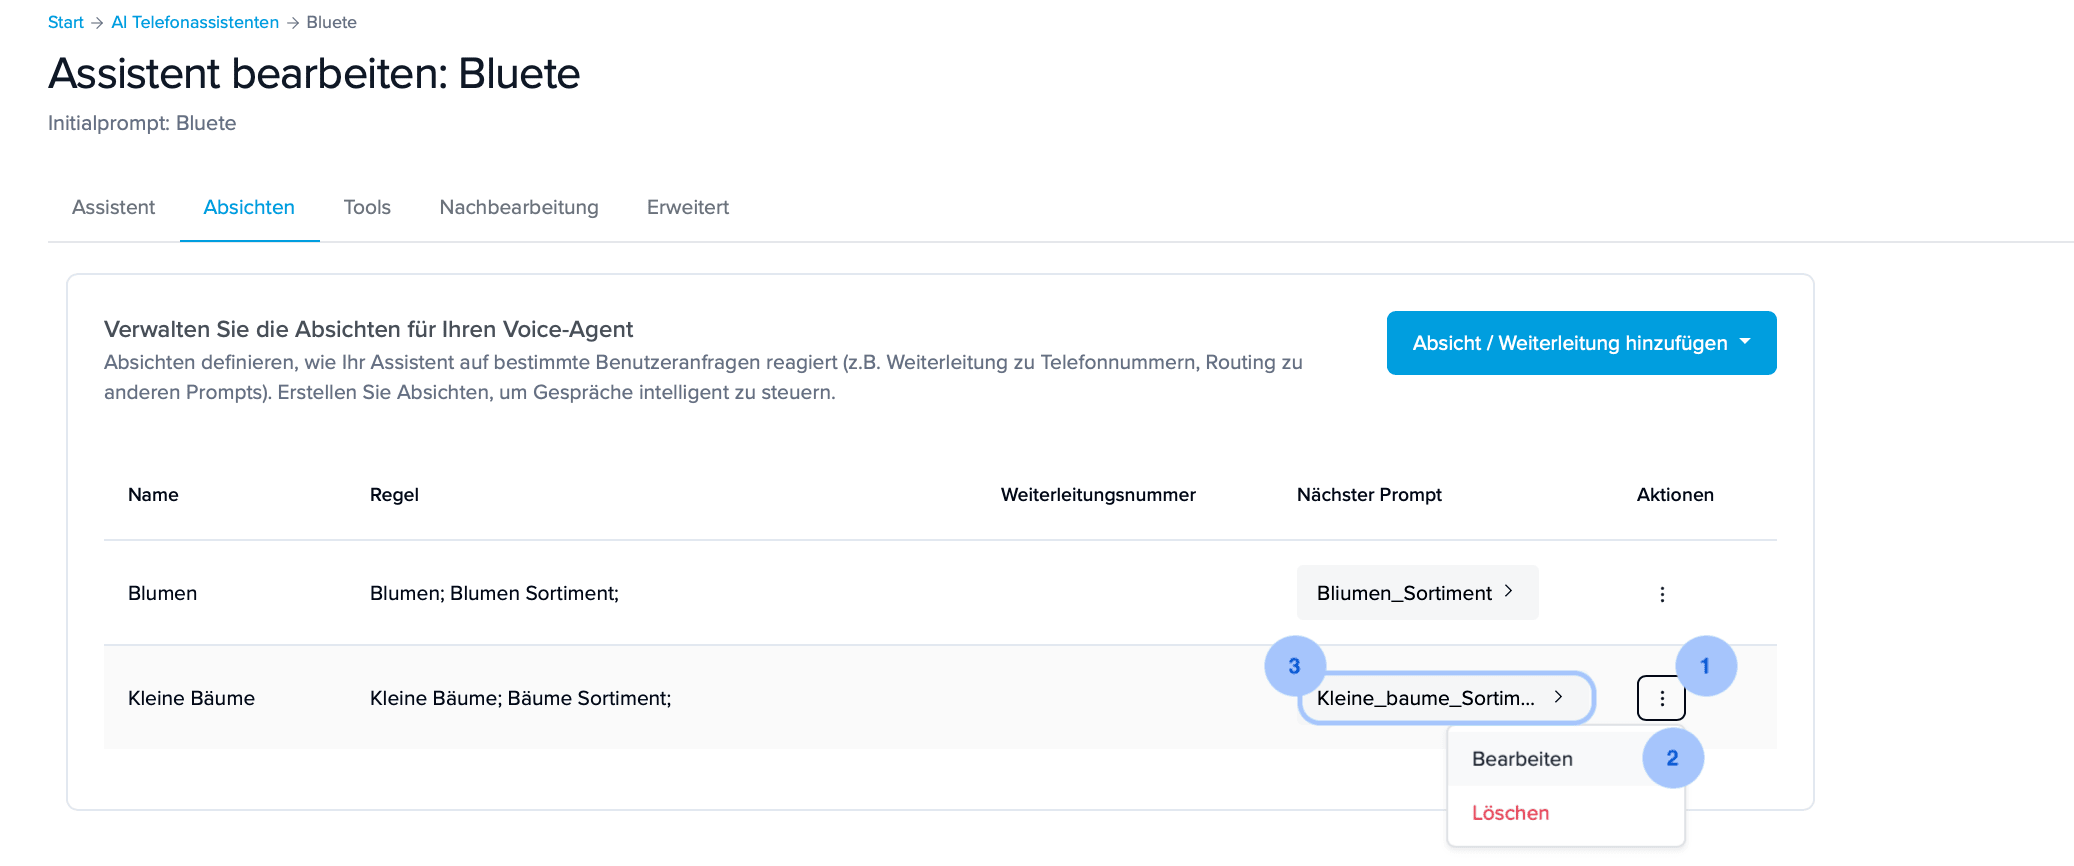Switch to the Assistent tab

pos(113,207)
